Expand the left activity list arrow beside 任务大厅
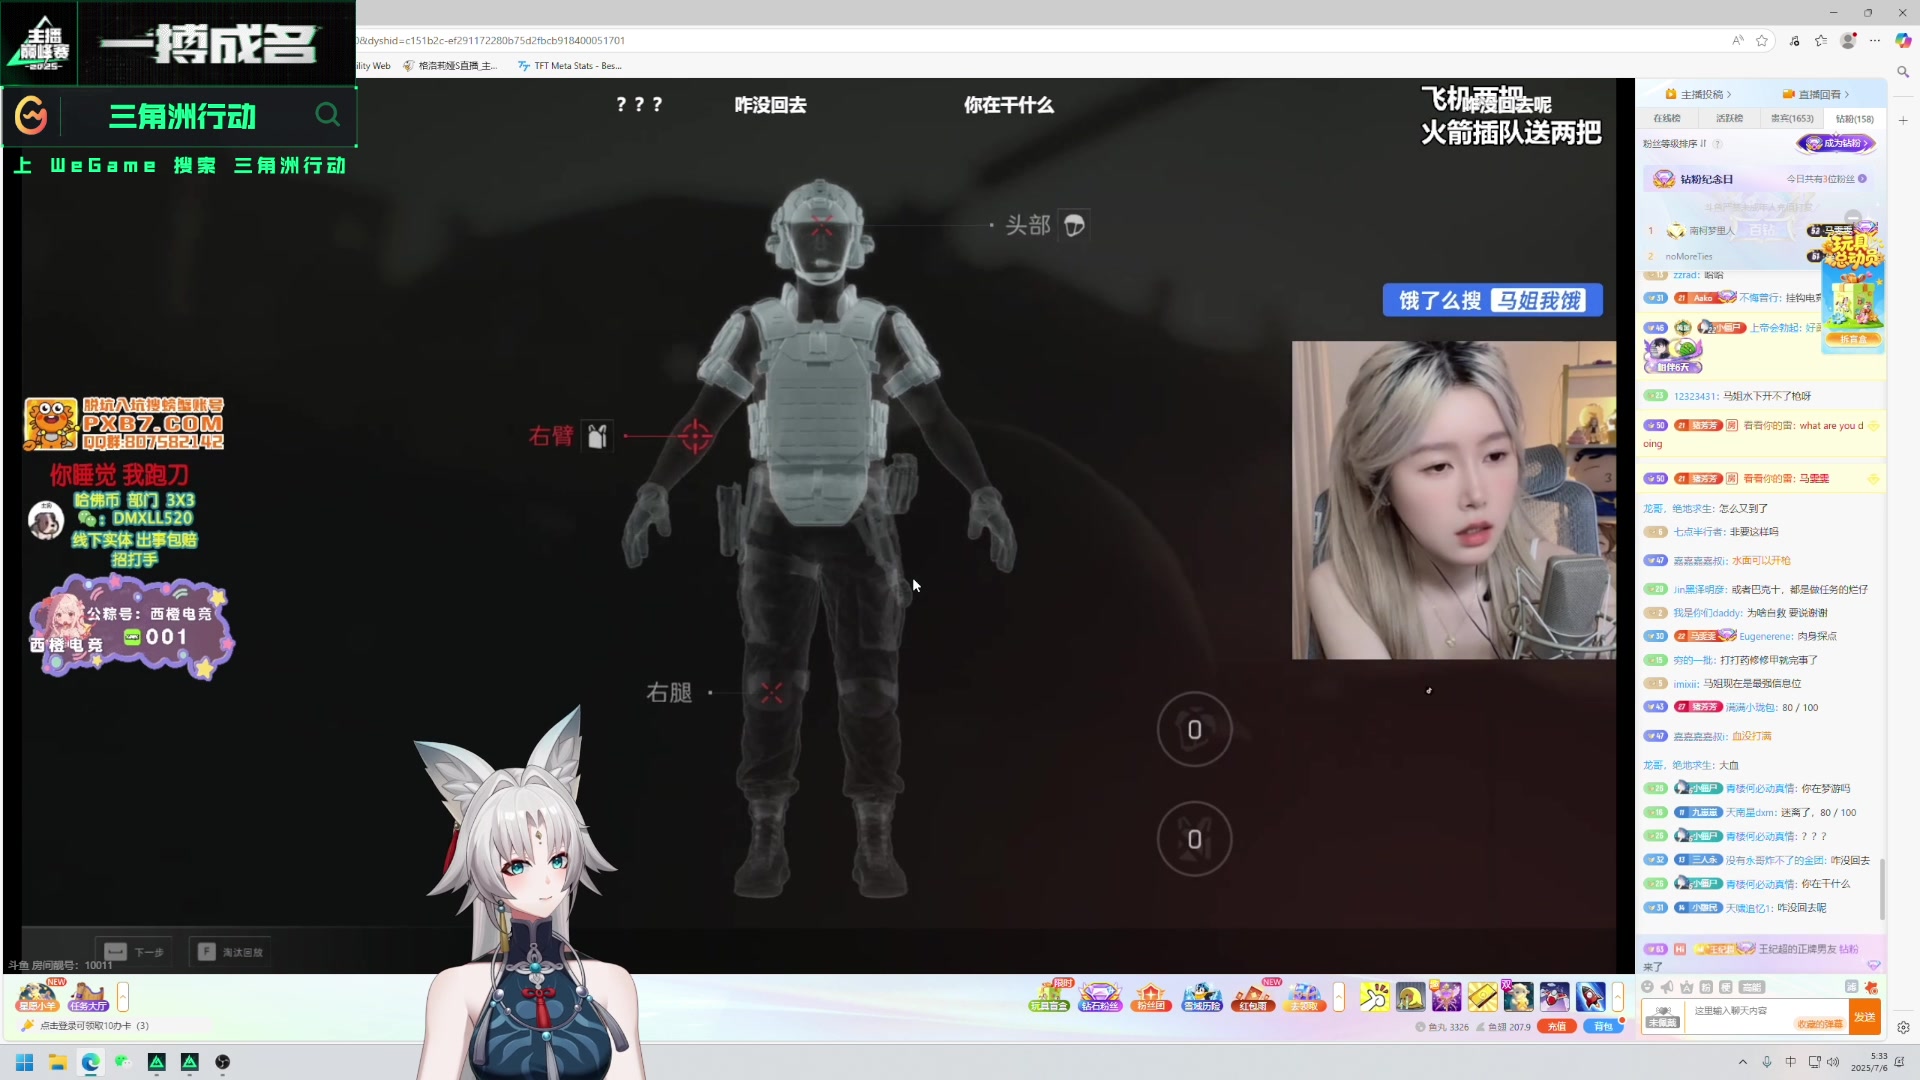The height and width of the screenshot is (1080, 1920). tap(123, 996)
